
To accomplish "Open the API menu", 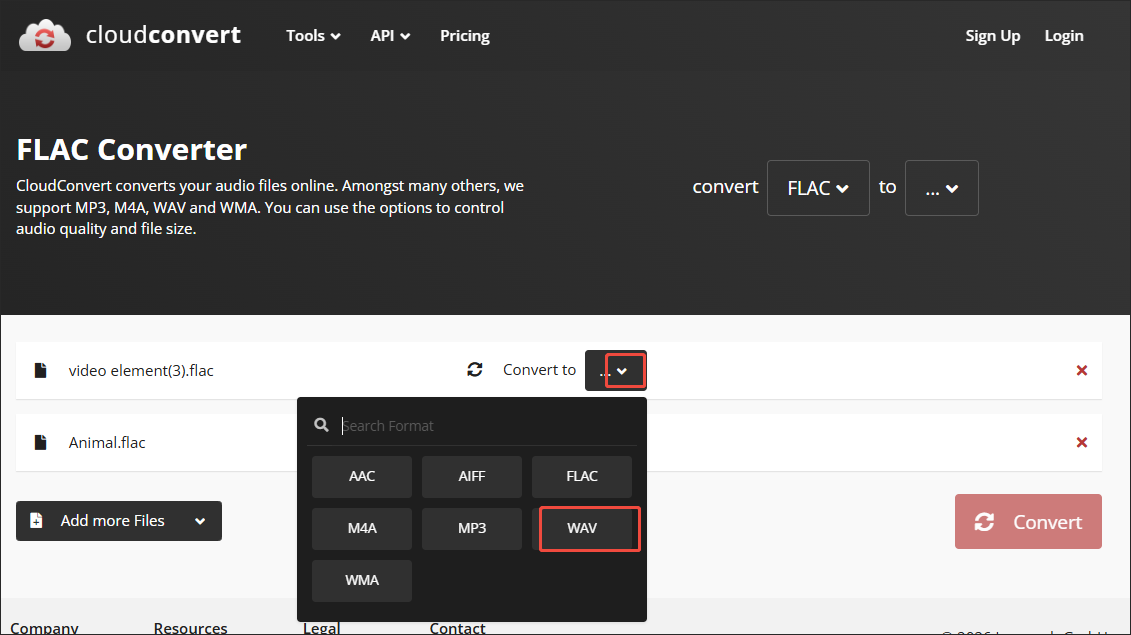I will coord(390,35).
